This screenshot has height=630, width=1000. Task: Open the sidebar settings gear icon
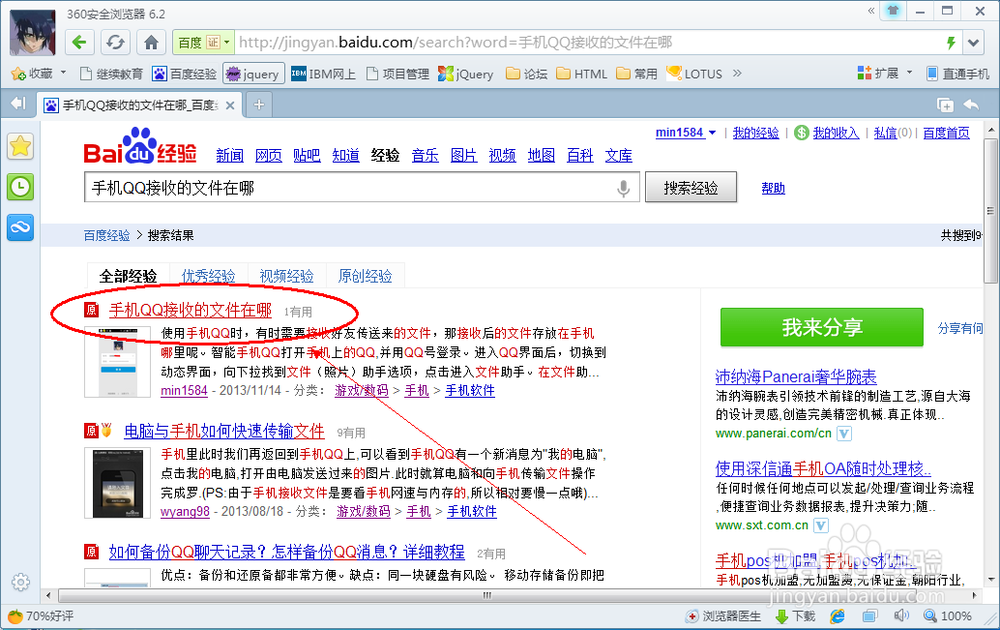tap(20, 582)
